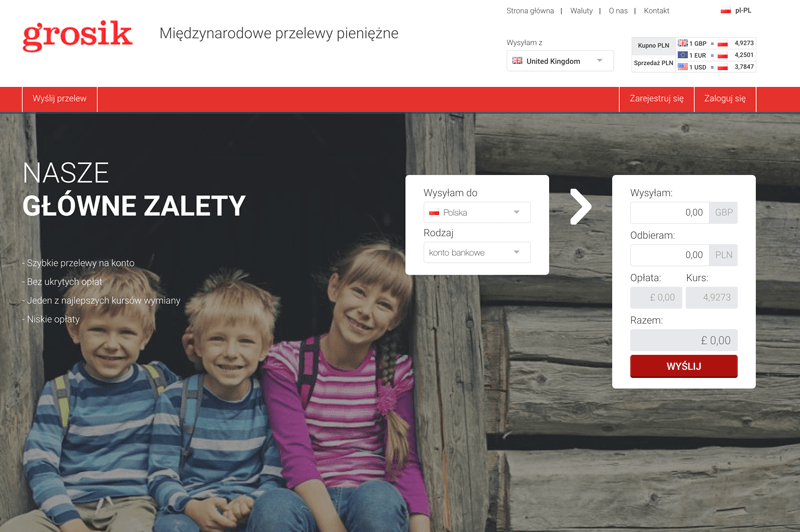Open the Wyślij przelew tab
The image size is (800, 532).
point(60,99)
